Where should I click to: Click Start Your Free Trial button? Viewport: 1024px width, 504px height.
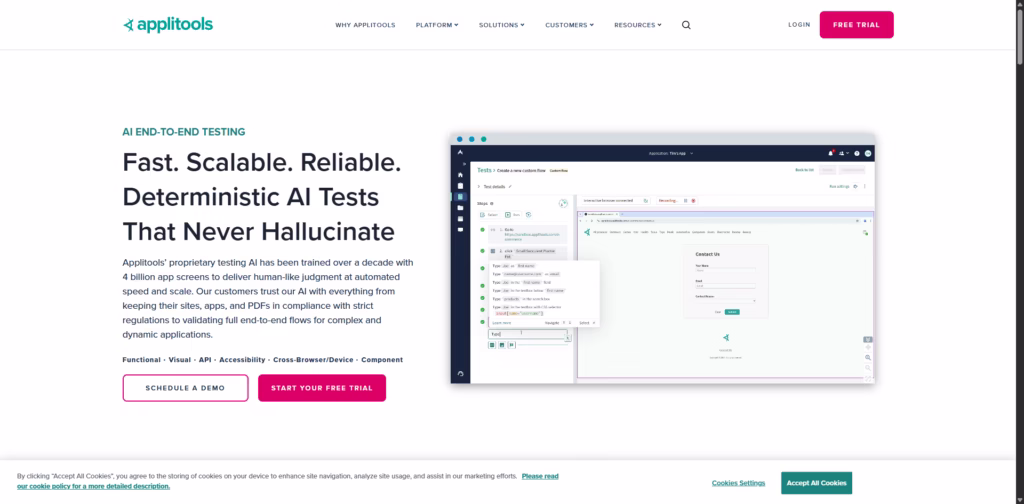[x=322, y=388]
